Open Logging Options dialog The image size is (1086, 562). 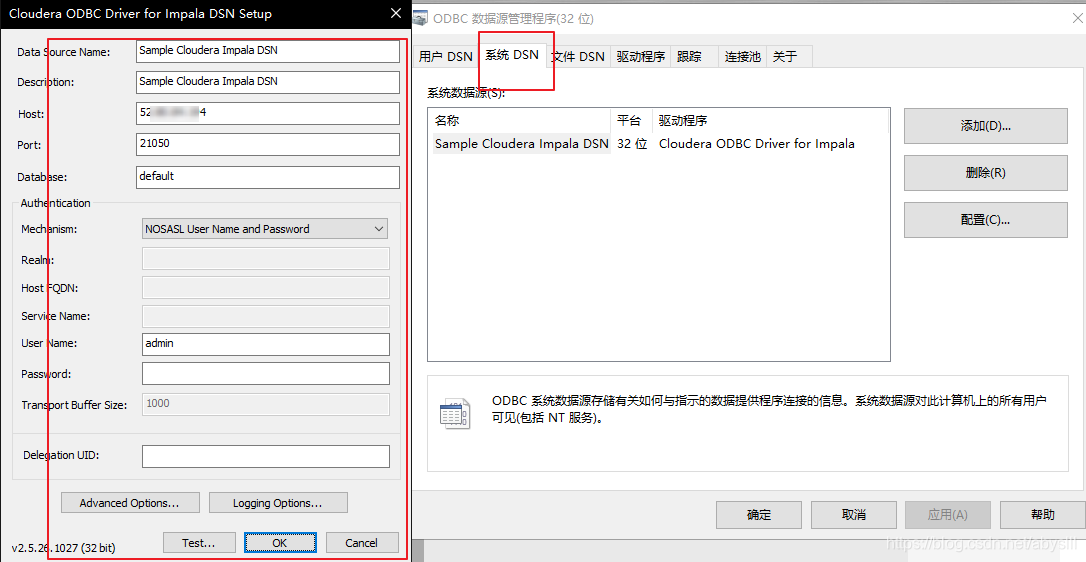tap(278, 503)
